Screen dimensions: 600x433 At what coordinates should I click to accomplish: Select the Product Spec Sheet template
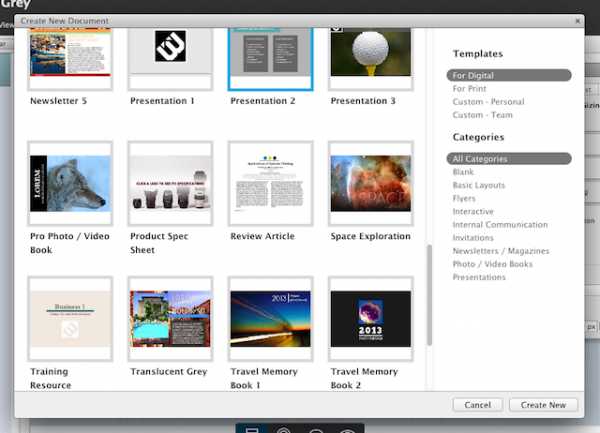point(170,183)
